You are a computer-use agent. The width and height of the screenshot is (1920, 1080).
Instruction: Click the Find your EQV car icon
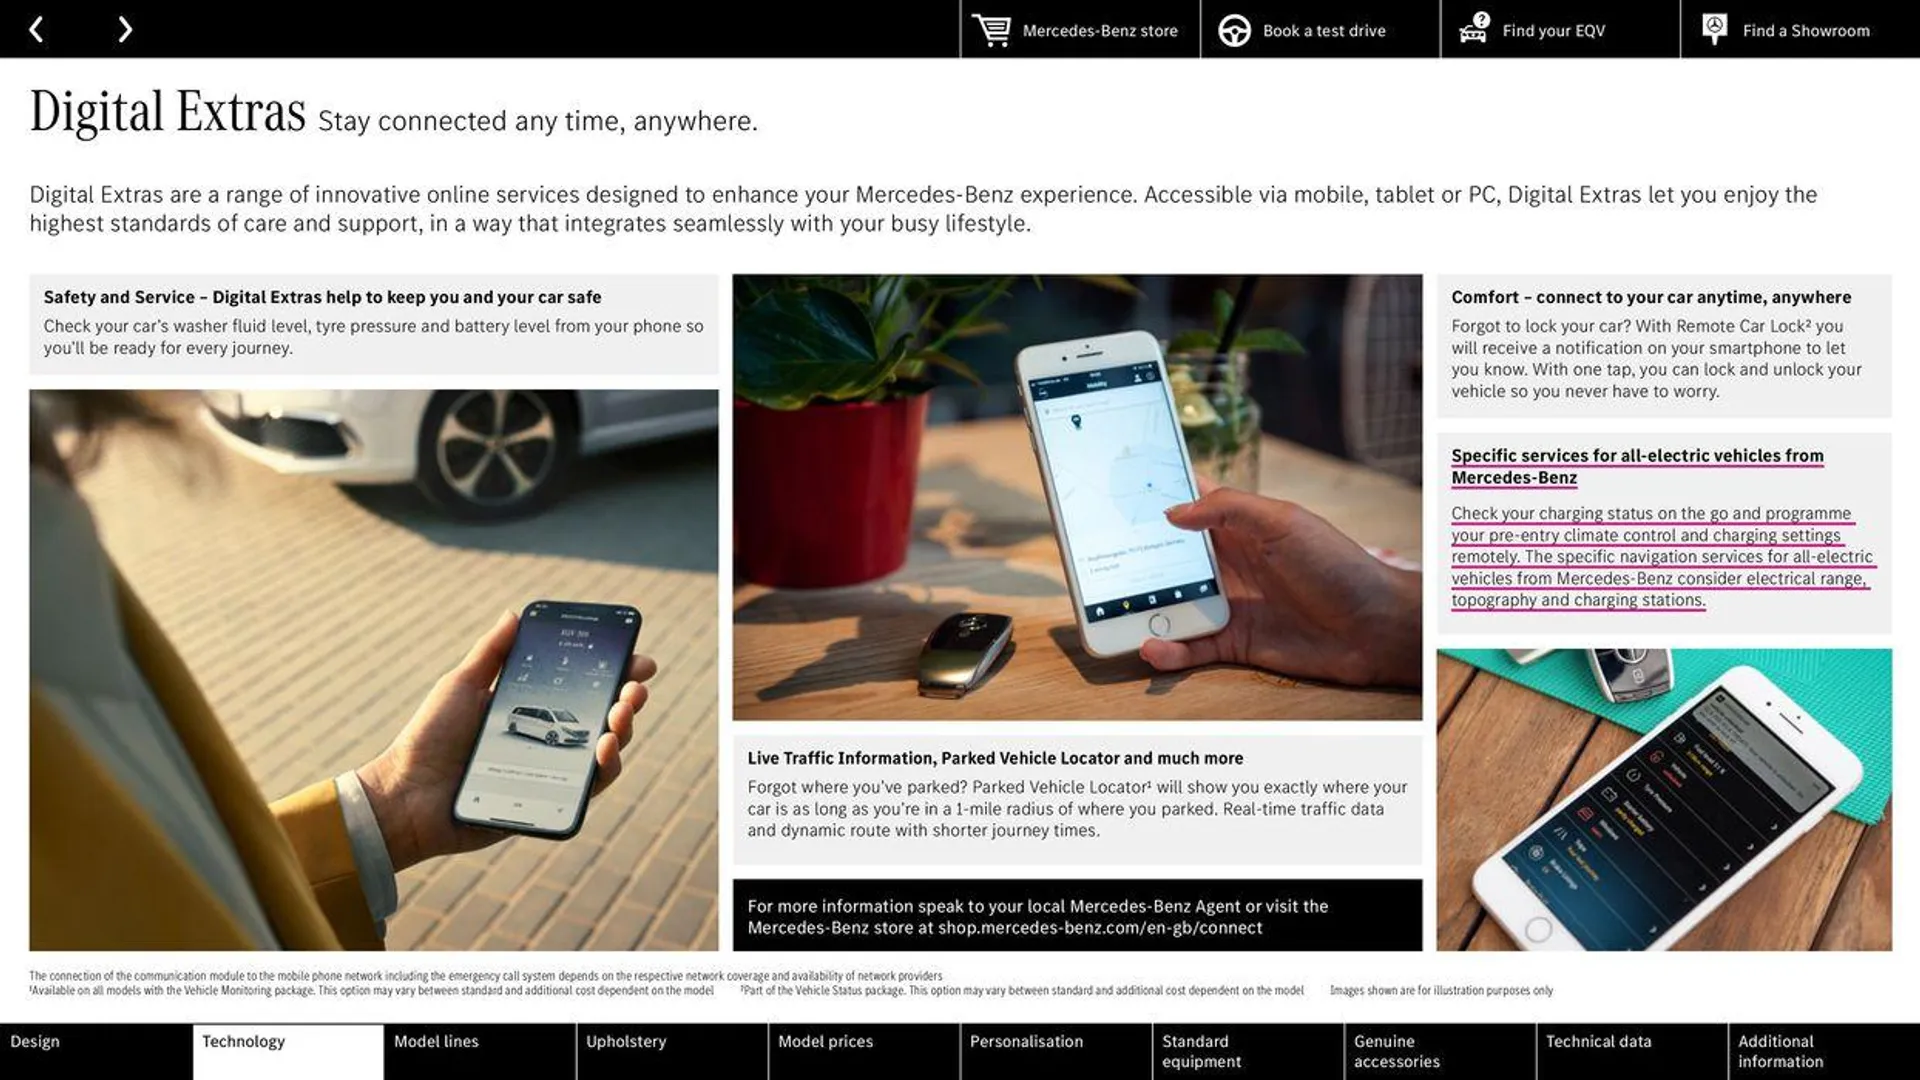1470,29
